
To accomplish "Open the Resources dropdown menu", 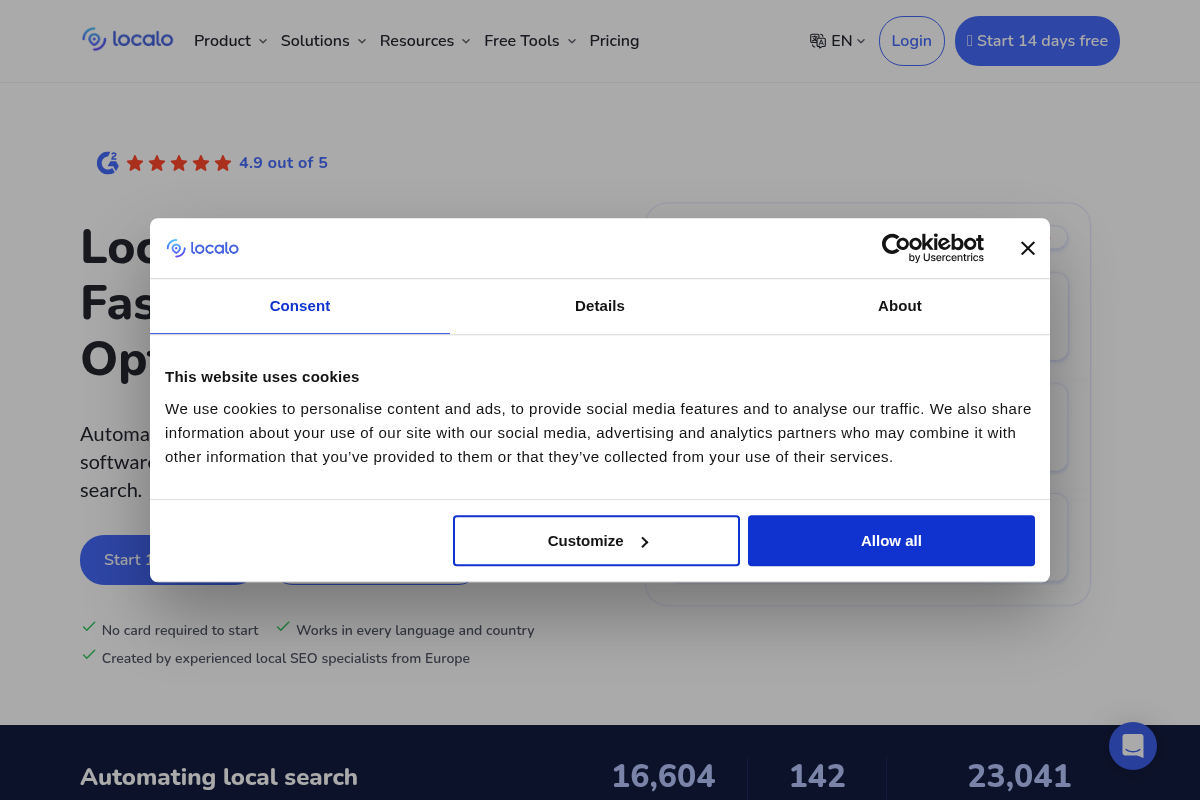I will point(424,41).
